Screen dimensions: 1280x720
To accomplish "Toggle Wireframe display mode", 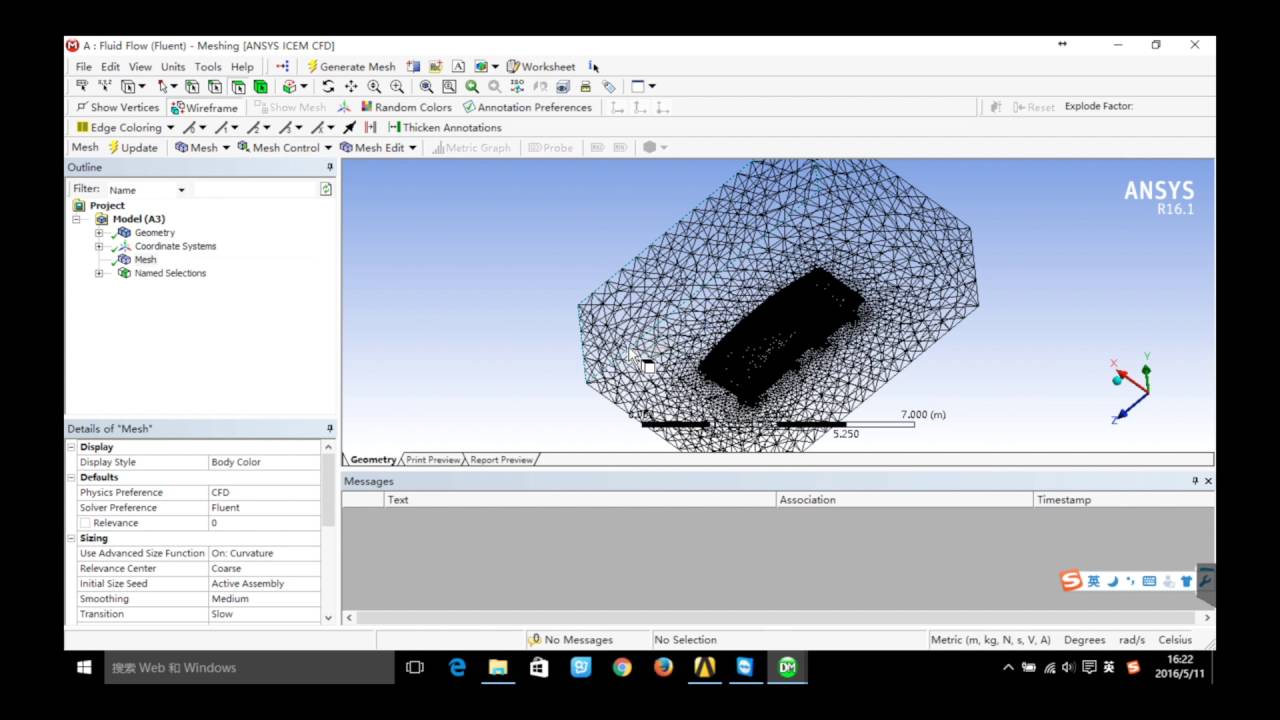I will click(x=205, y=107).
